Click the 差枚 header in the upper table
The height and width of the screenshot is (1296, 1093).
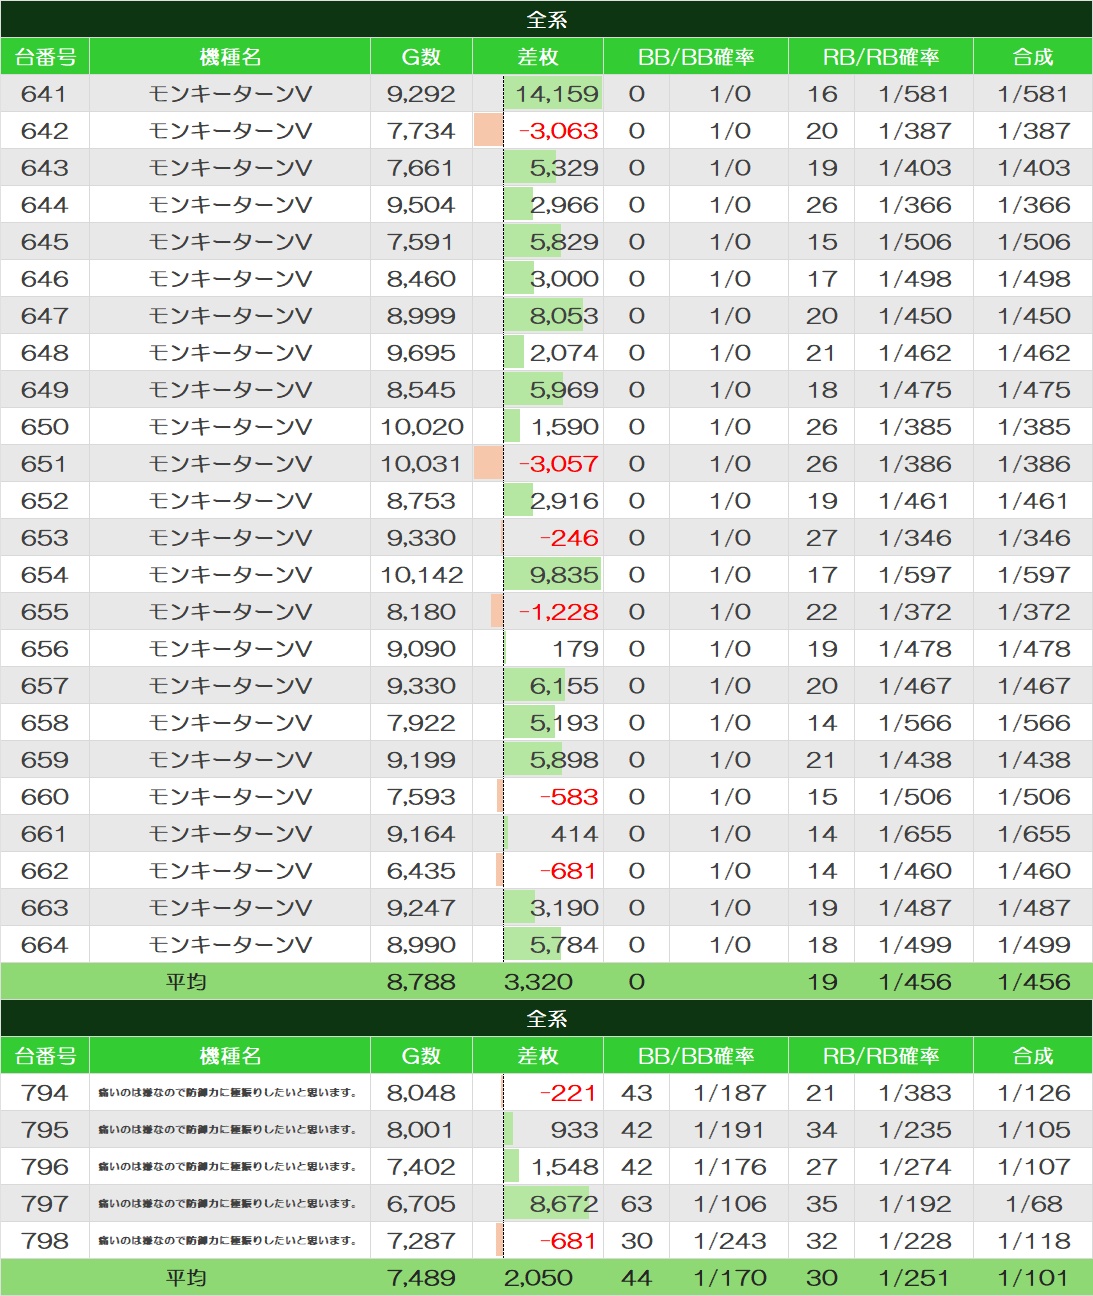[x=538, y=57]
